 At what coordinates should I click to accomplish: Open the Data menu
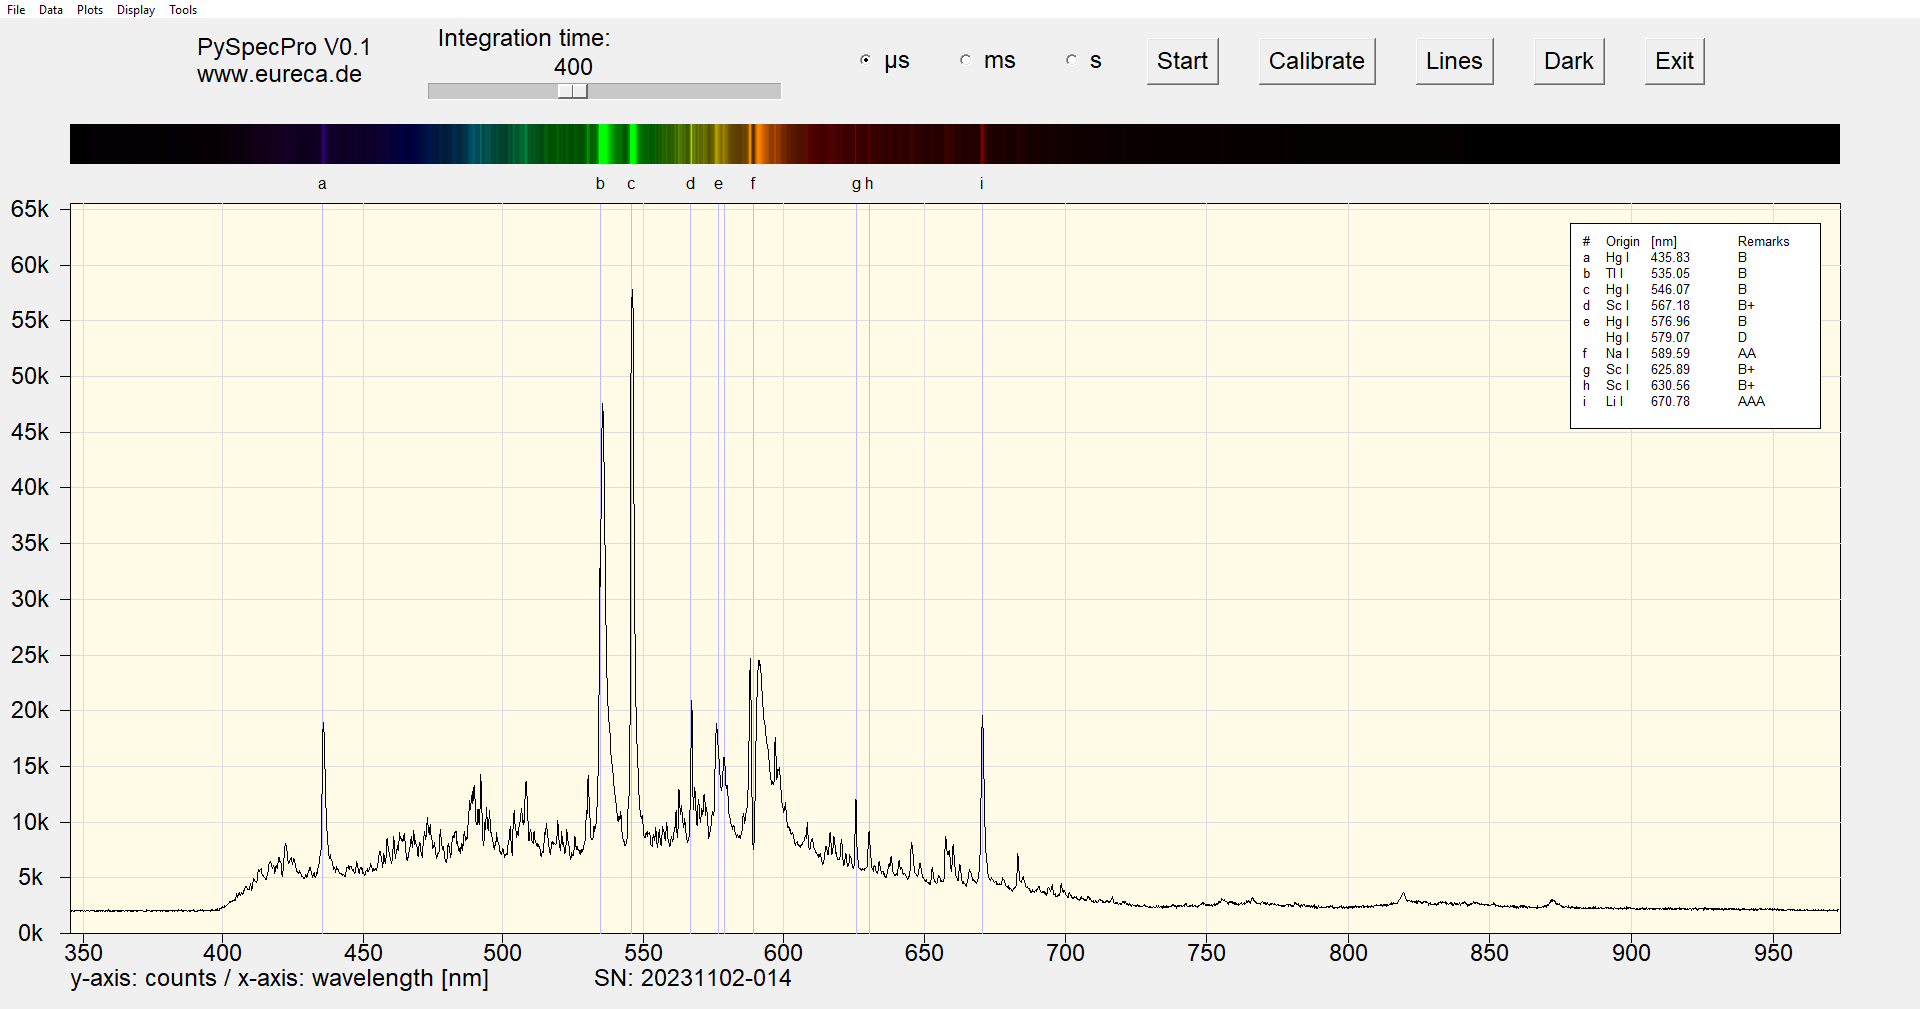51,10
